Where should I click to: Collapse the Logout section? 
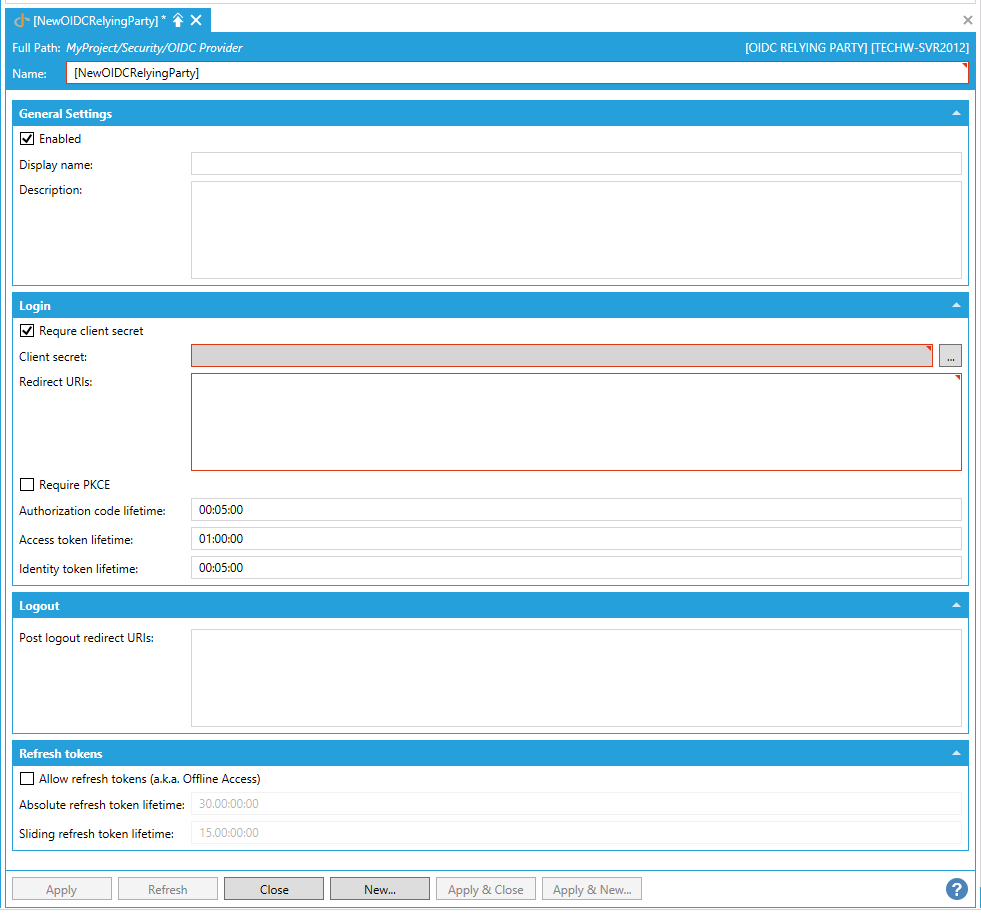[x=956, y=606]
